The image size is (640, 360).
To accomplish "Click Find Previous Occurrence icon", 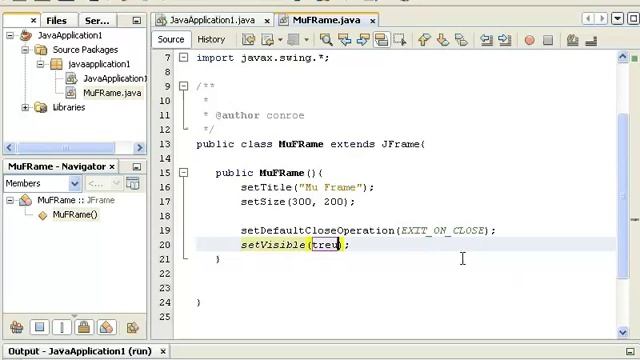I will (344, 40).
